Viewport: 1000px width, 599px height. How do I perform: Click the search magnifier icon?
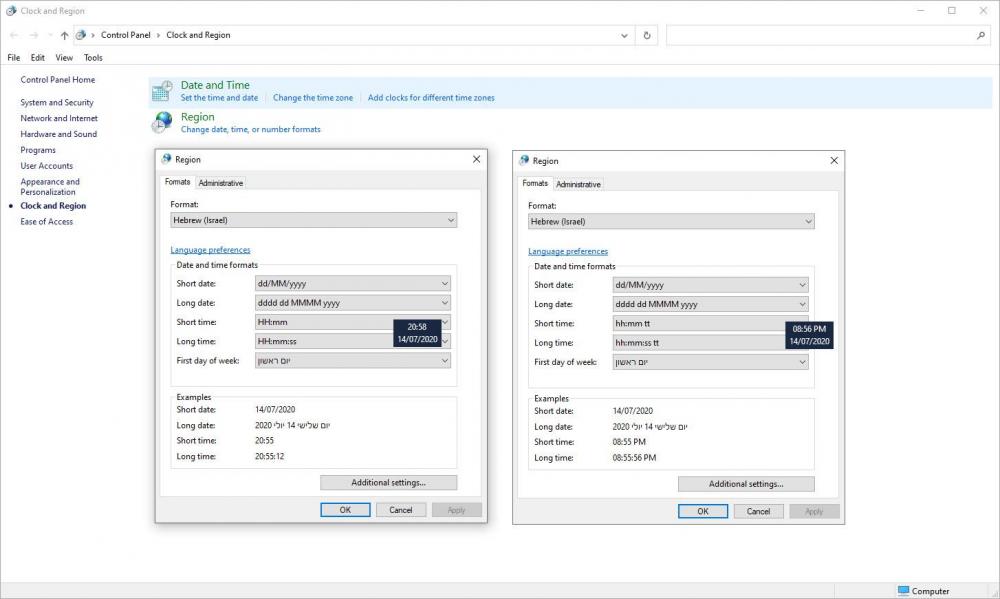981,36
